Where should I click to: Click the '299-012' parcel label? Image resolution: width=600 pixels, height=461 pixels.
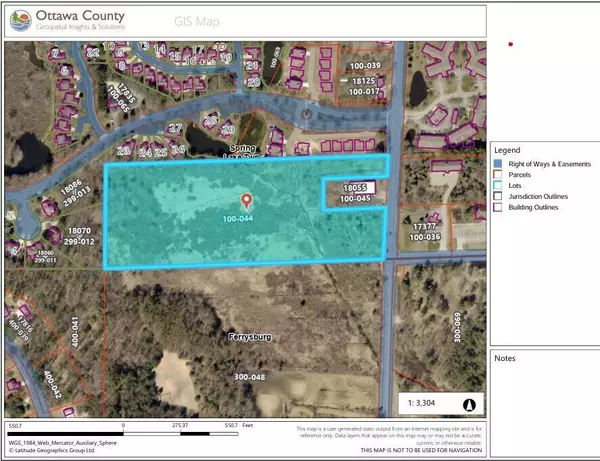coord(79,241)
